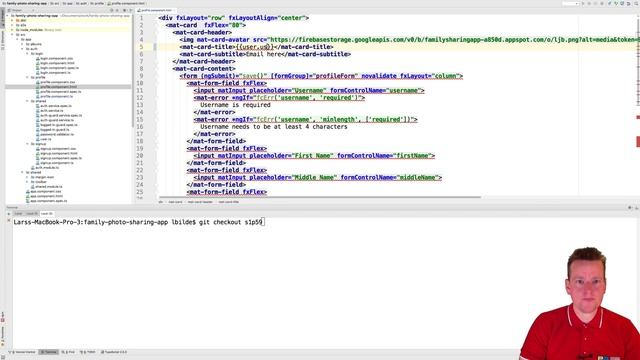Collapse the family-photo-sharing-app root folder
Image resolution: width=640 pixels, height=360 pixels.
point(8,16)
